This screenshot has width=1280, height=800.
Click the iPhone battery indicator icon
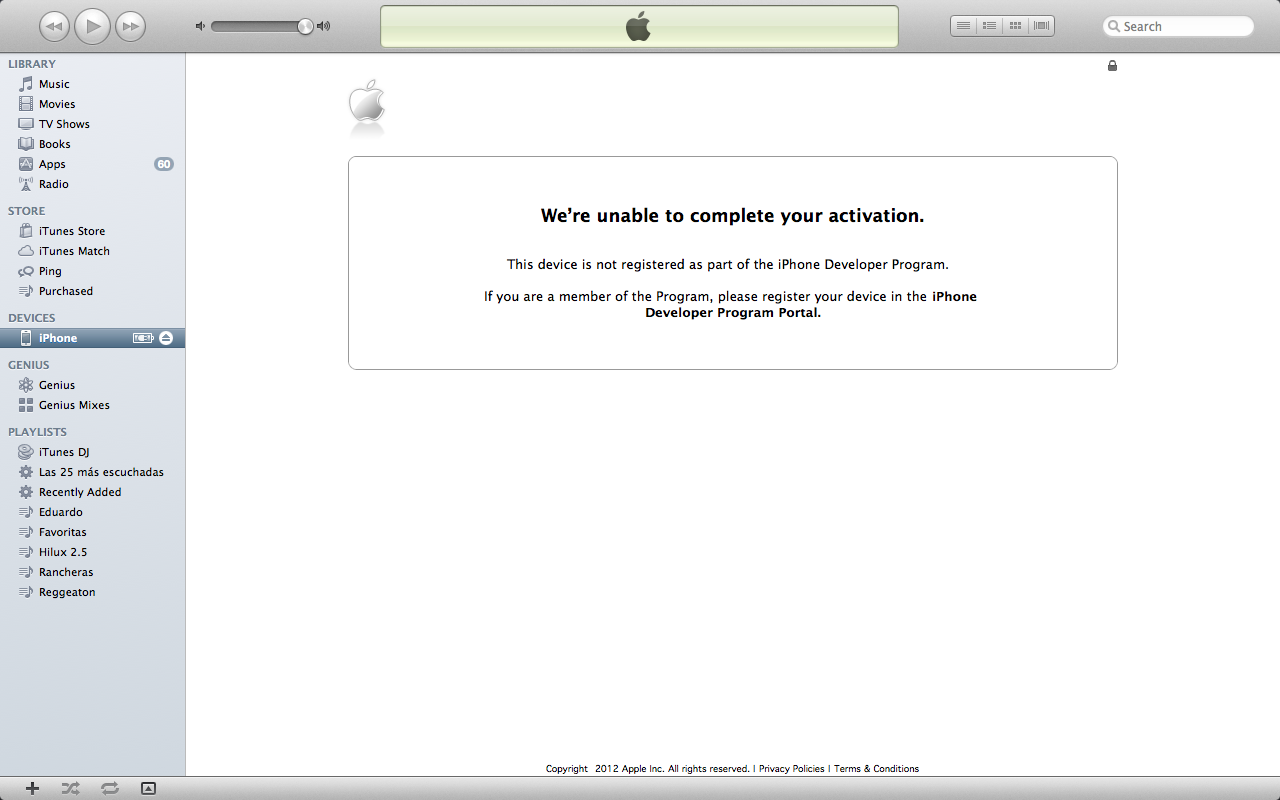tap(144, 338)
